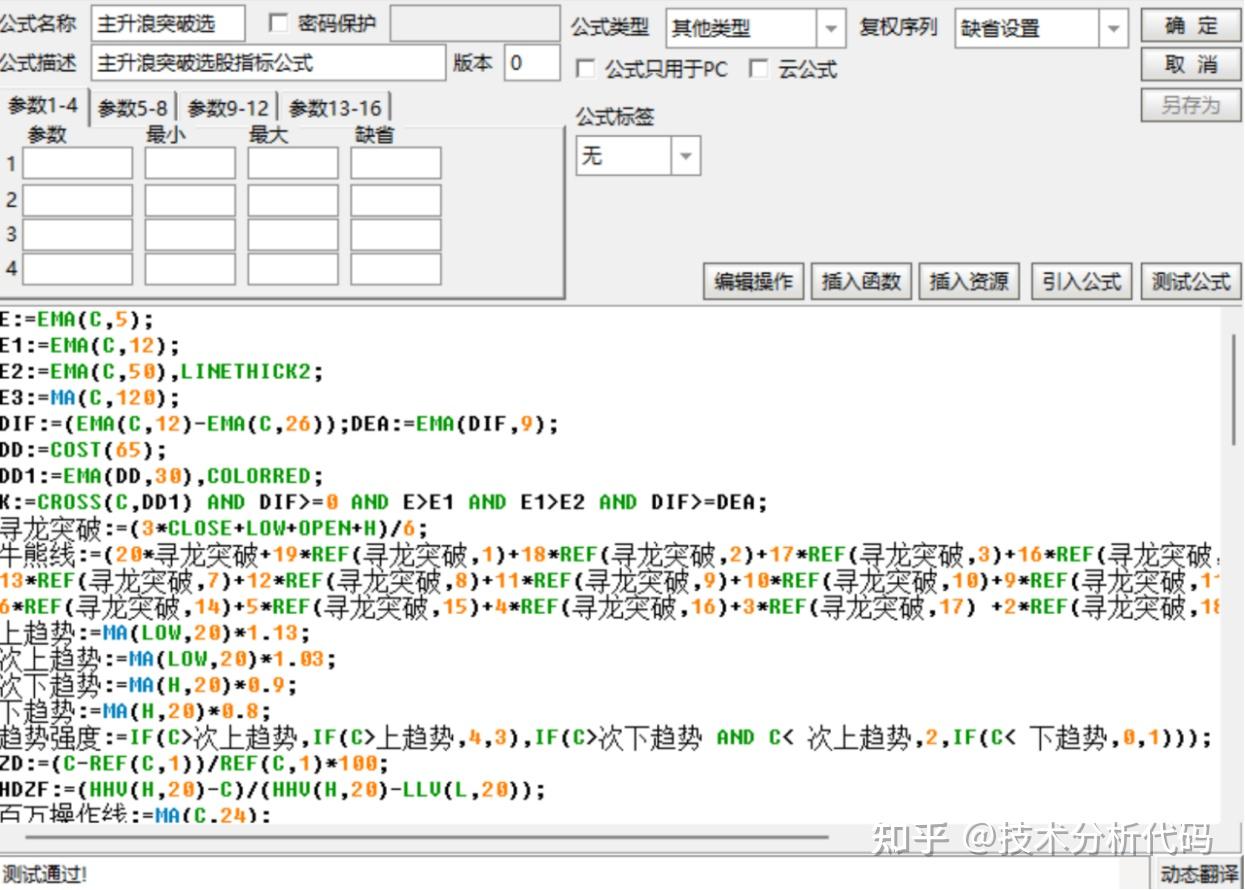Switch to 参数5-8 tab

(133, 107)
